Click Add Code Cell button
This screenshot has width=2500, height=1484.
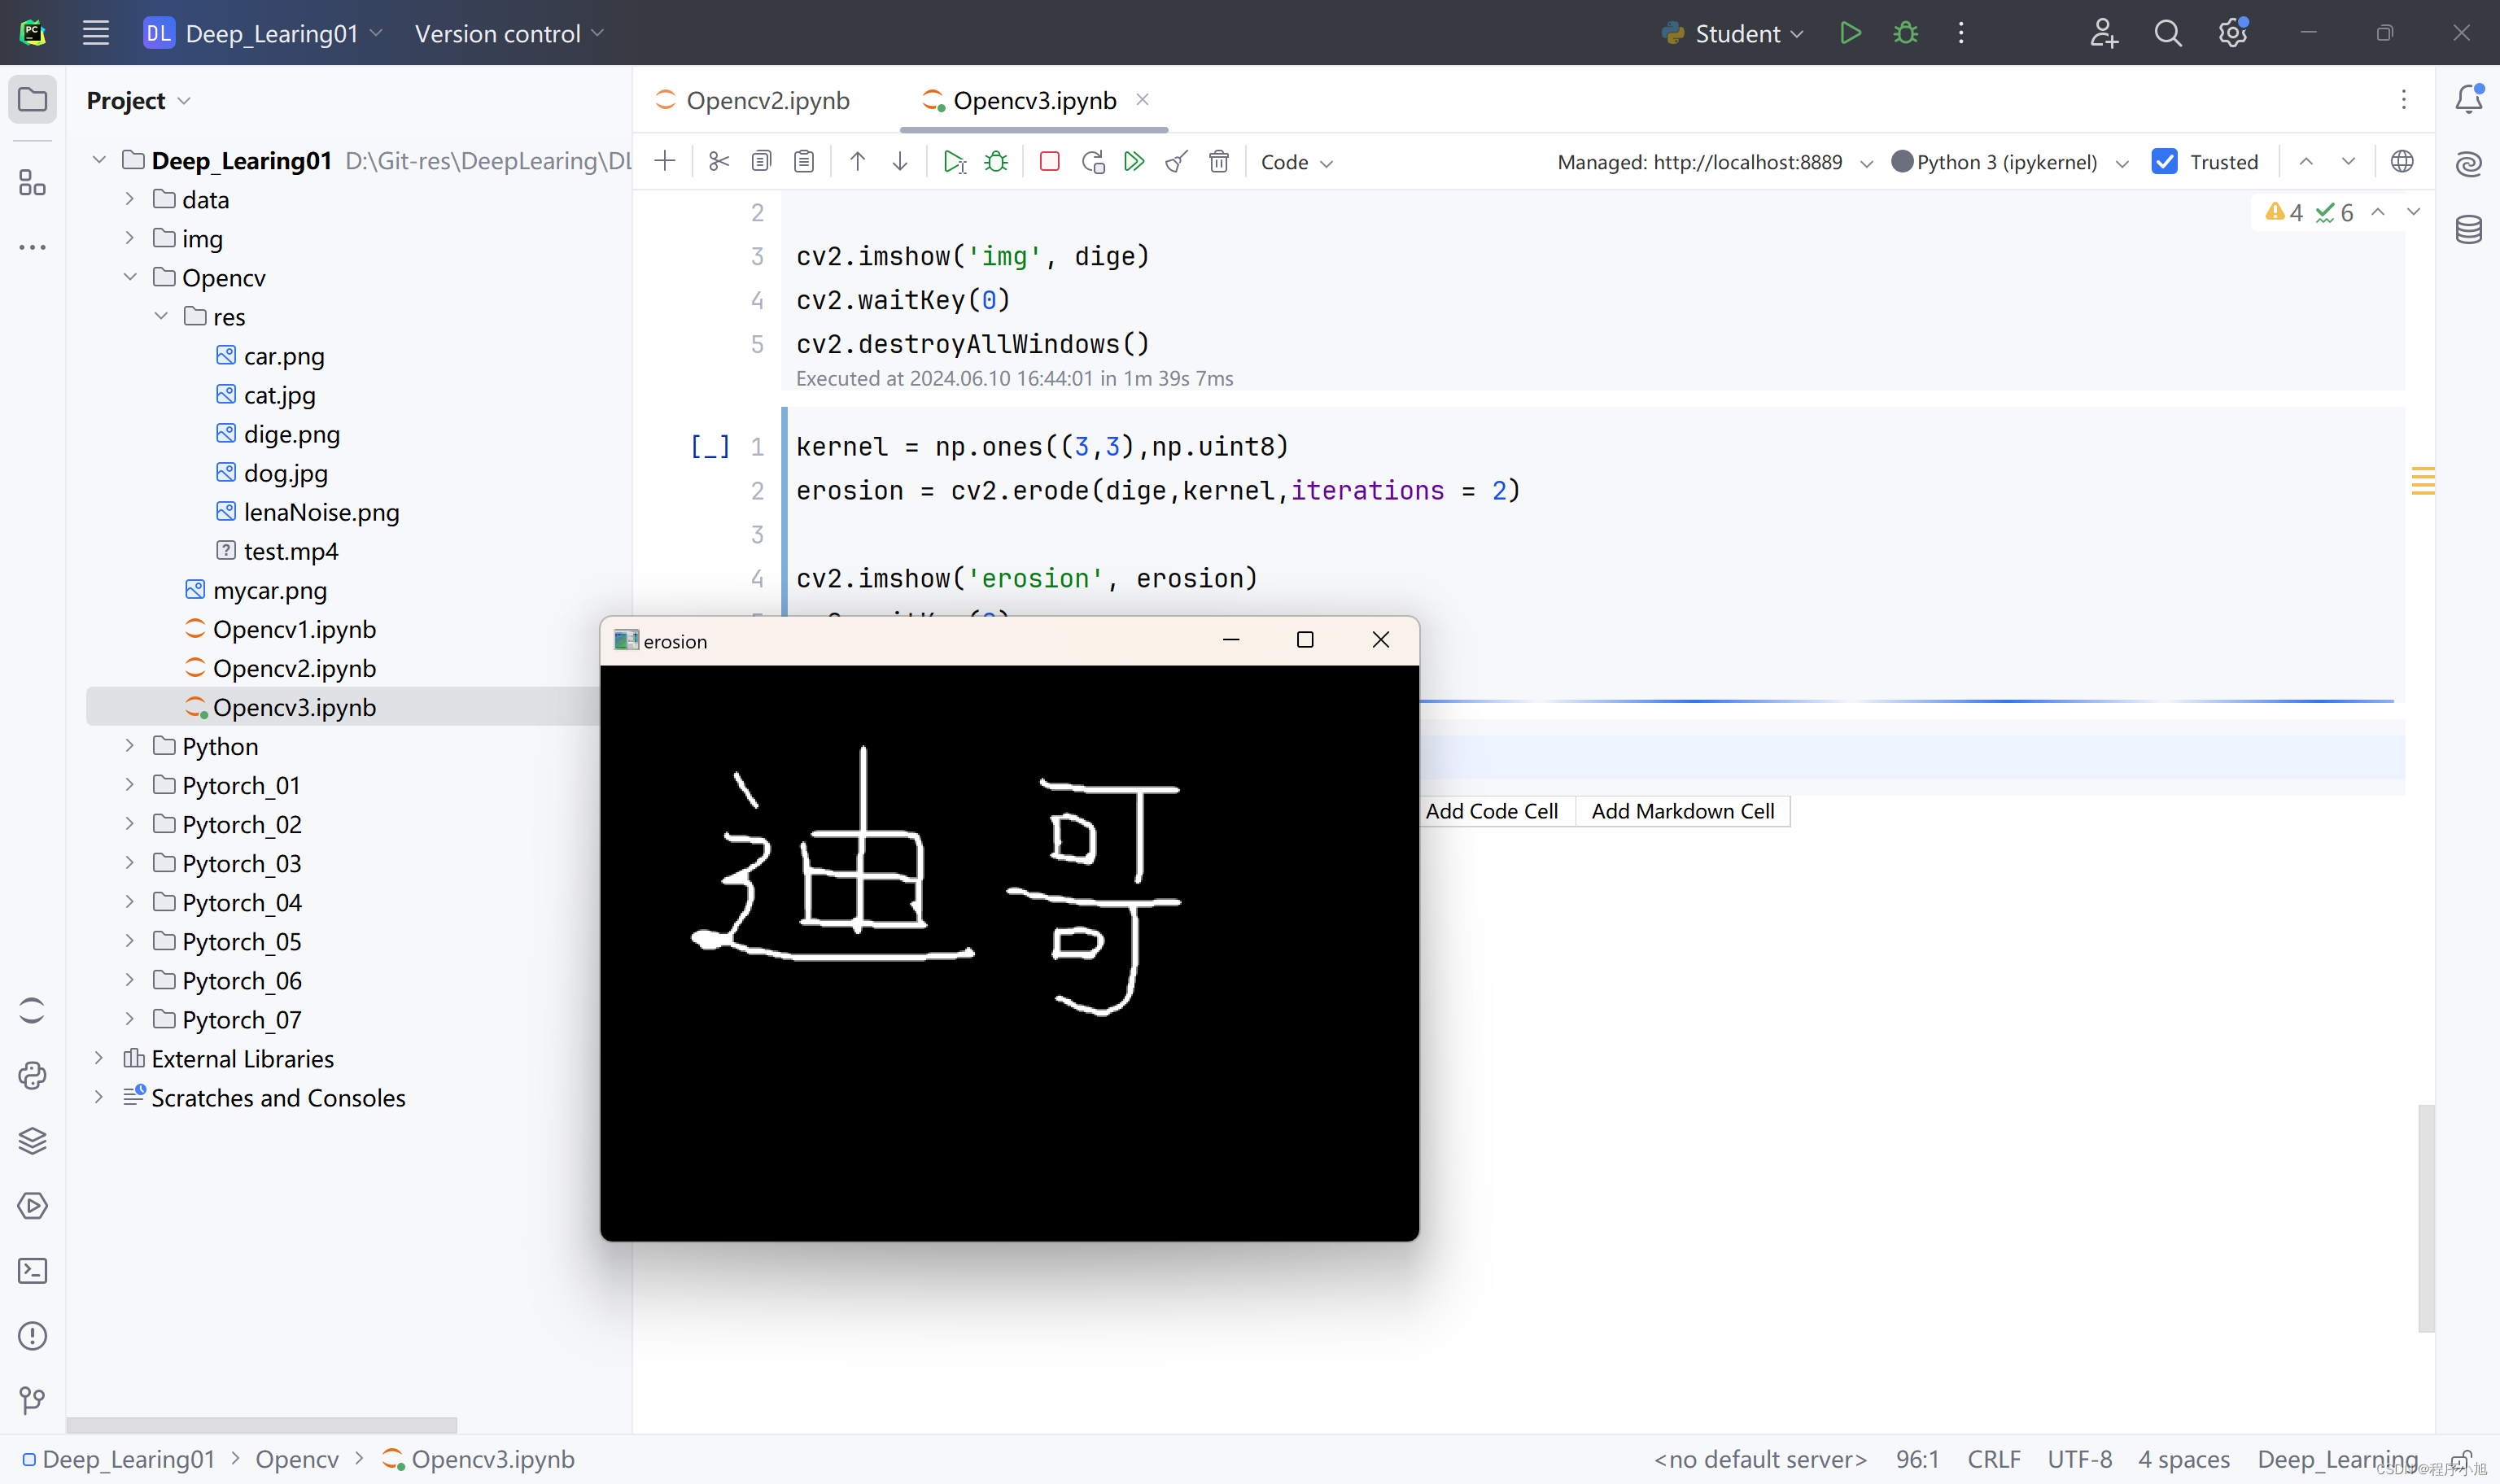point(1491,811)
